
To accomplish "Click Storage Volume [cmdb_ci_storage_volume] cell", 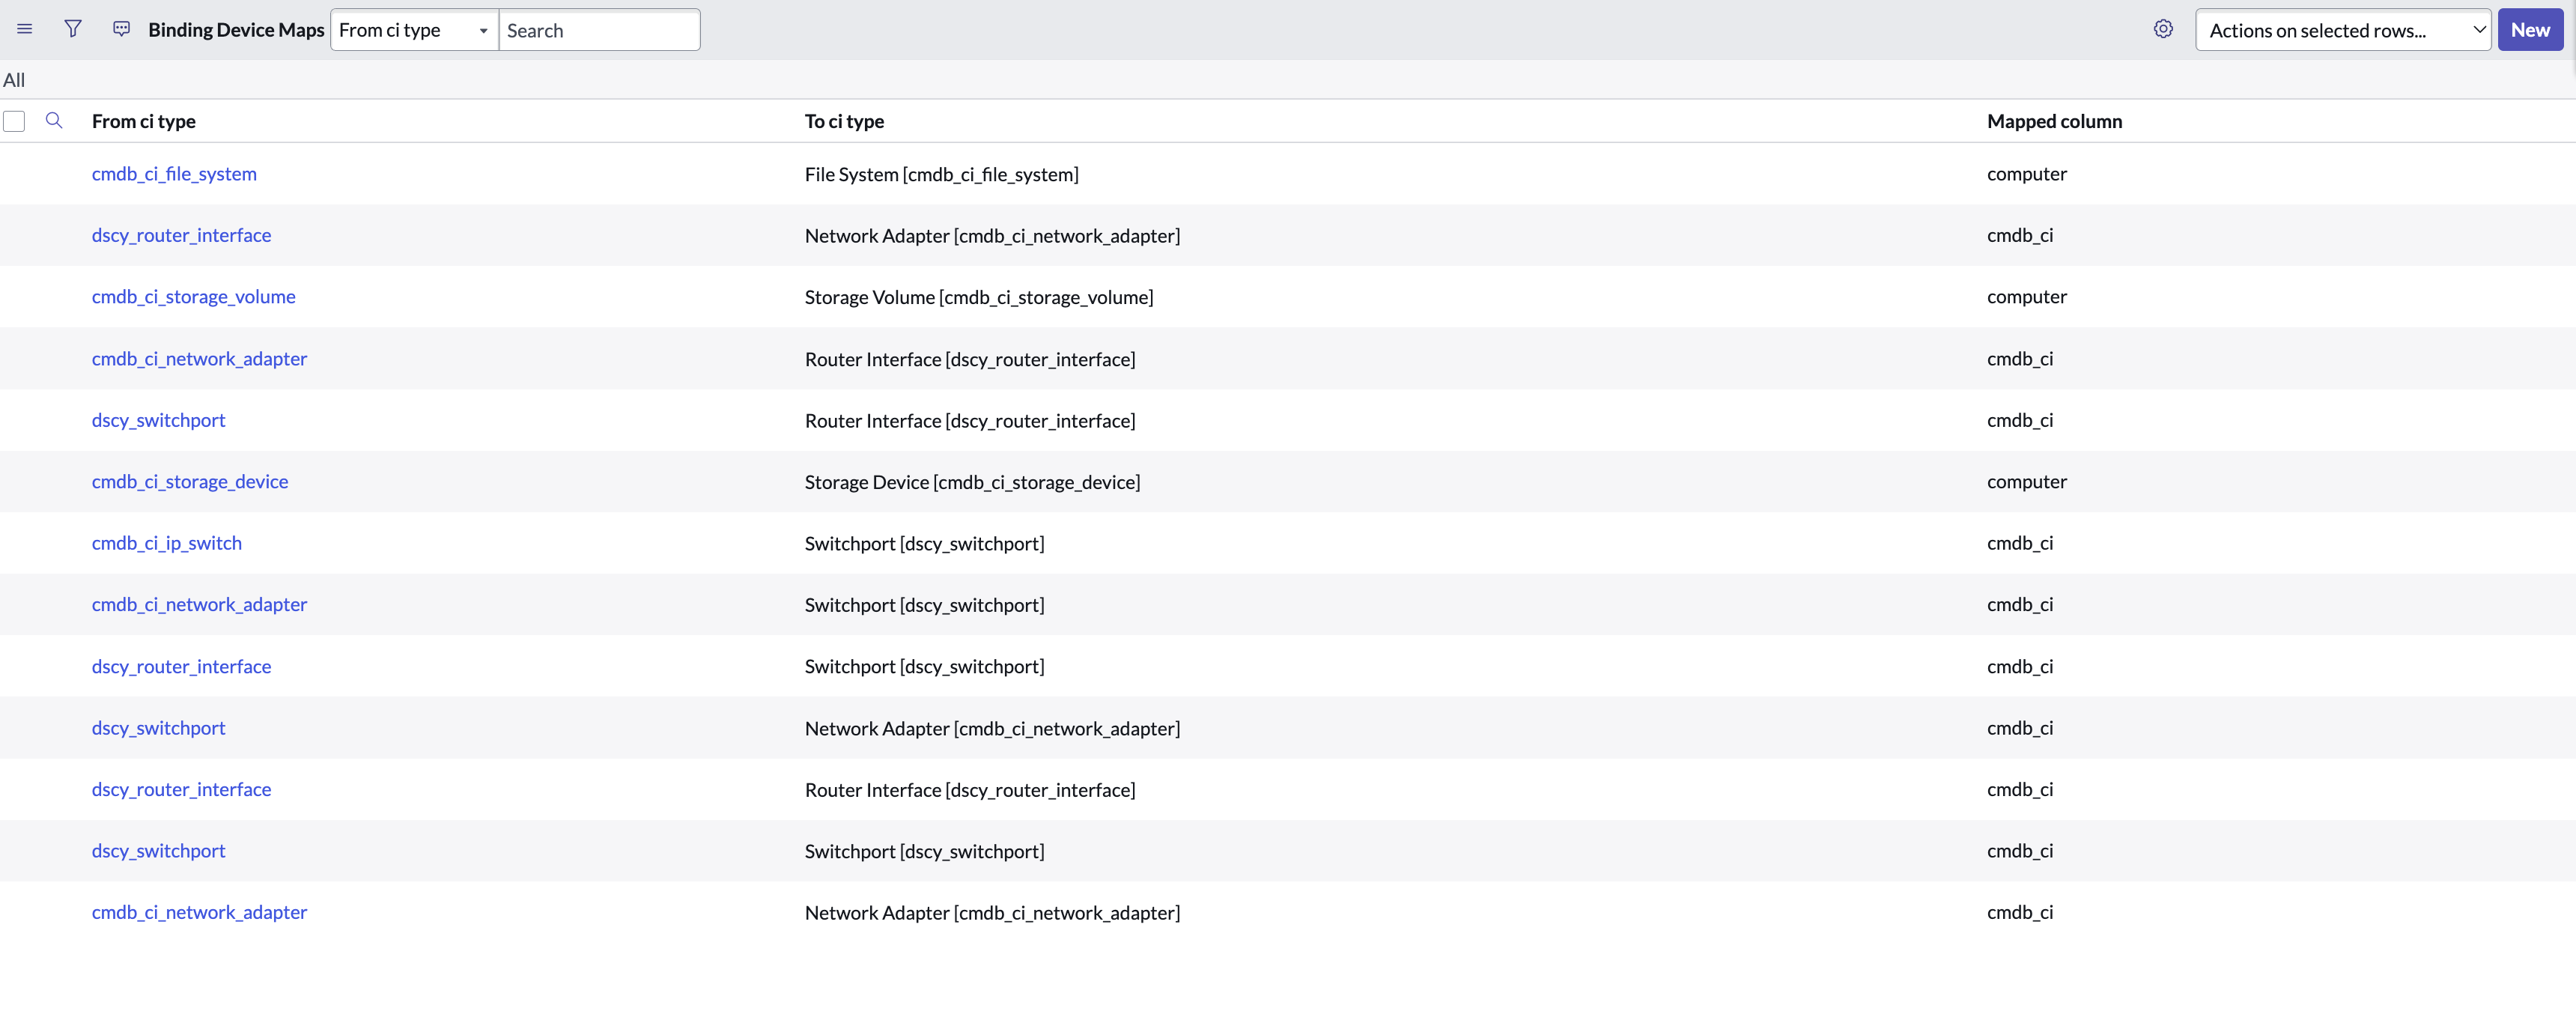I will coord(979,297).
